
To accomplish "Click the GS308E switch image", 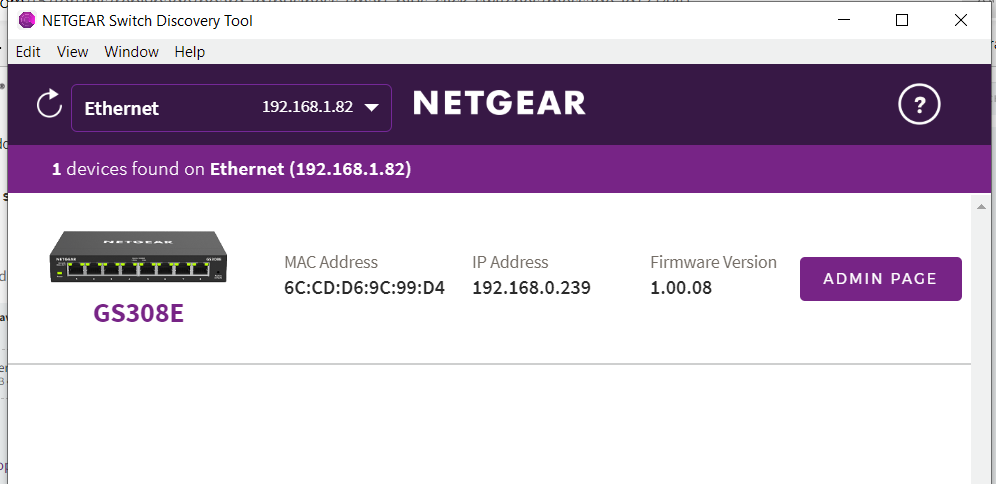I will point(139,257).
